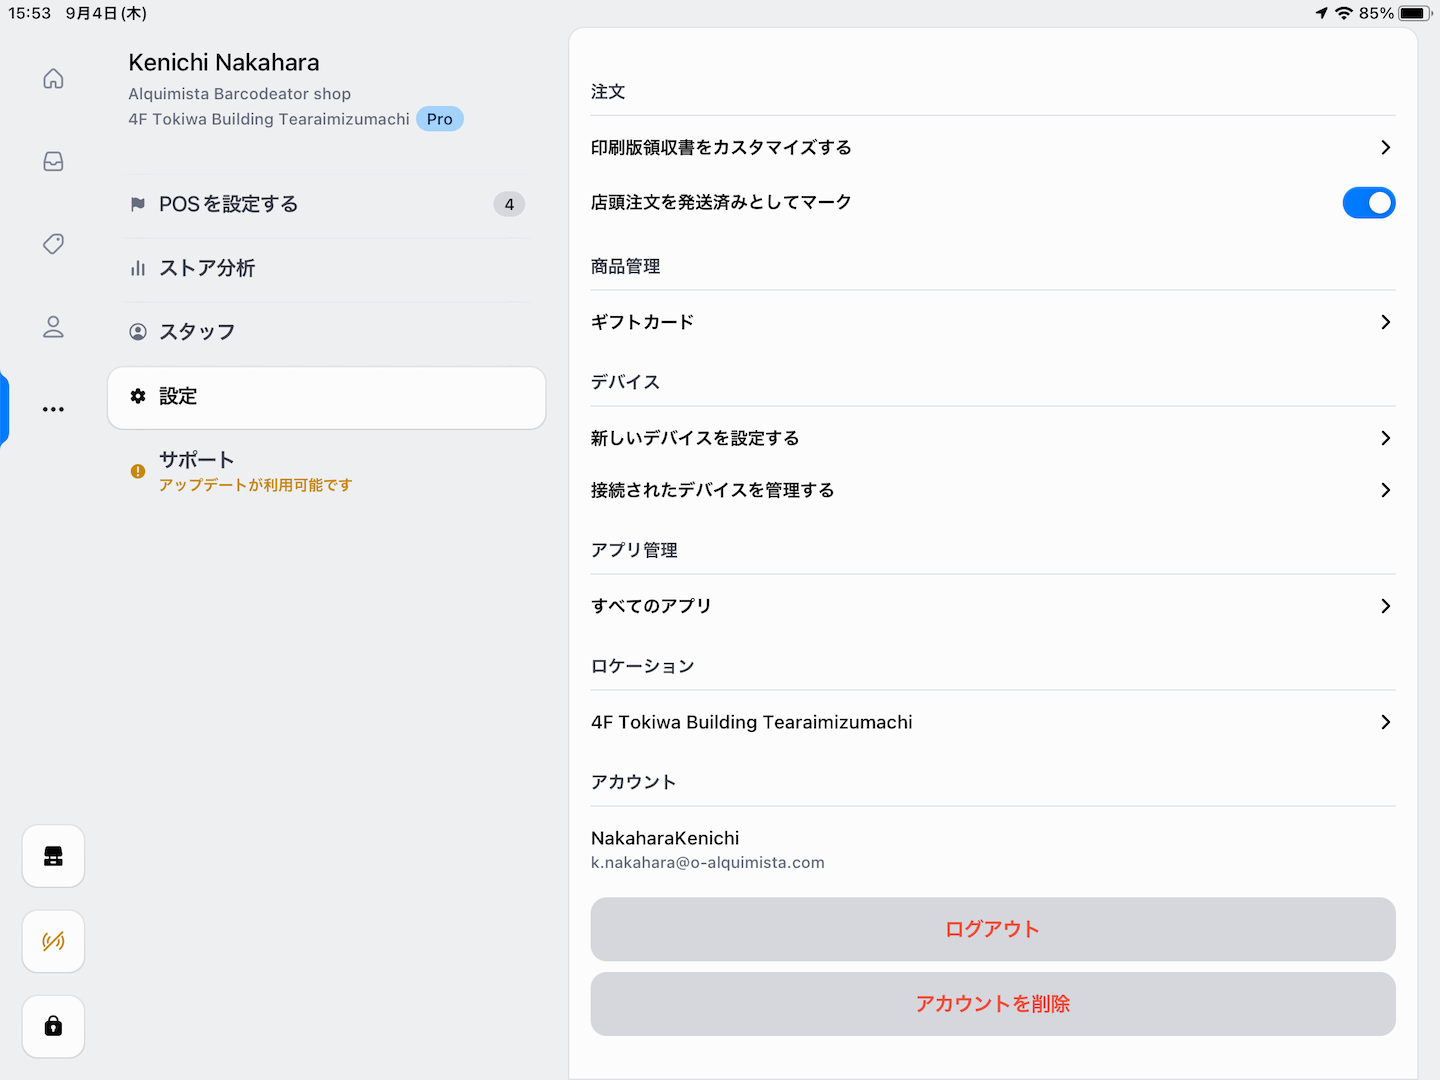Open 新しいデバイスを設定する row
Image resolution: width=1440 pixels, height=1080 pixels.
pyautogui.click(x=992, y=438)
